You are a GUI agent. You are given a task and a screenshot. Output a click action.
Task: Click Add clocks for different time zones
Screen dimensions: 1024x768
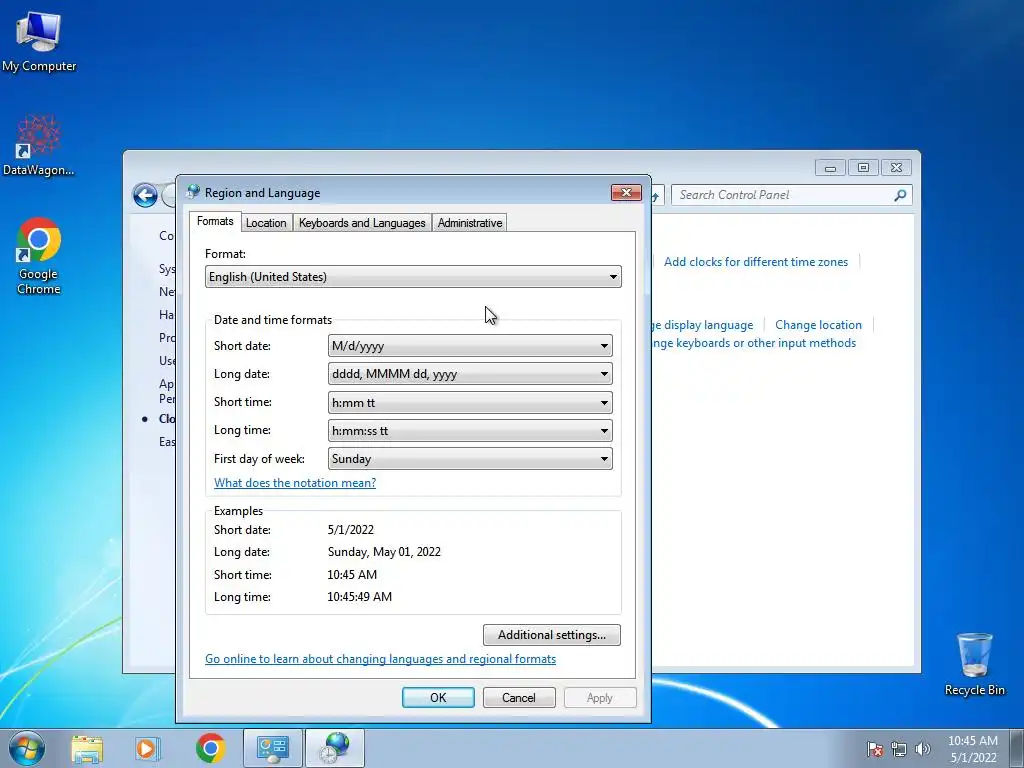click(756, 262)
